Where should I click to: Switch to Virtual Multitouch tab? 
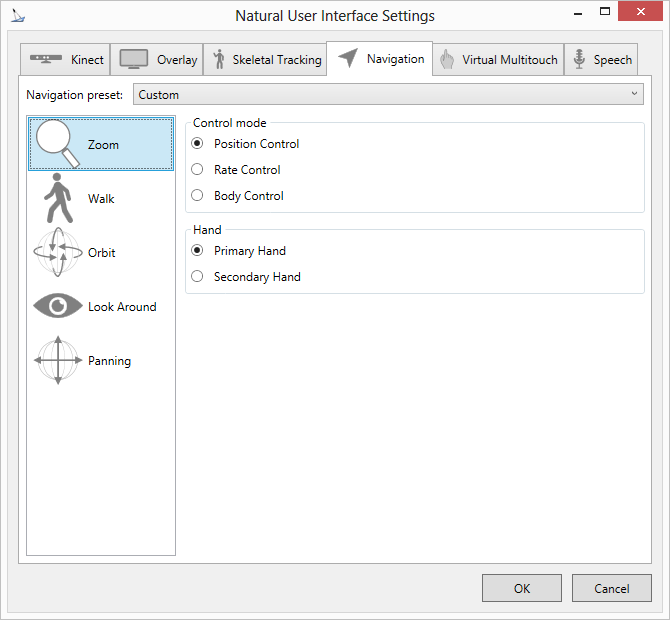click(498, 60)
